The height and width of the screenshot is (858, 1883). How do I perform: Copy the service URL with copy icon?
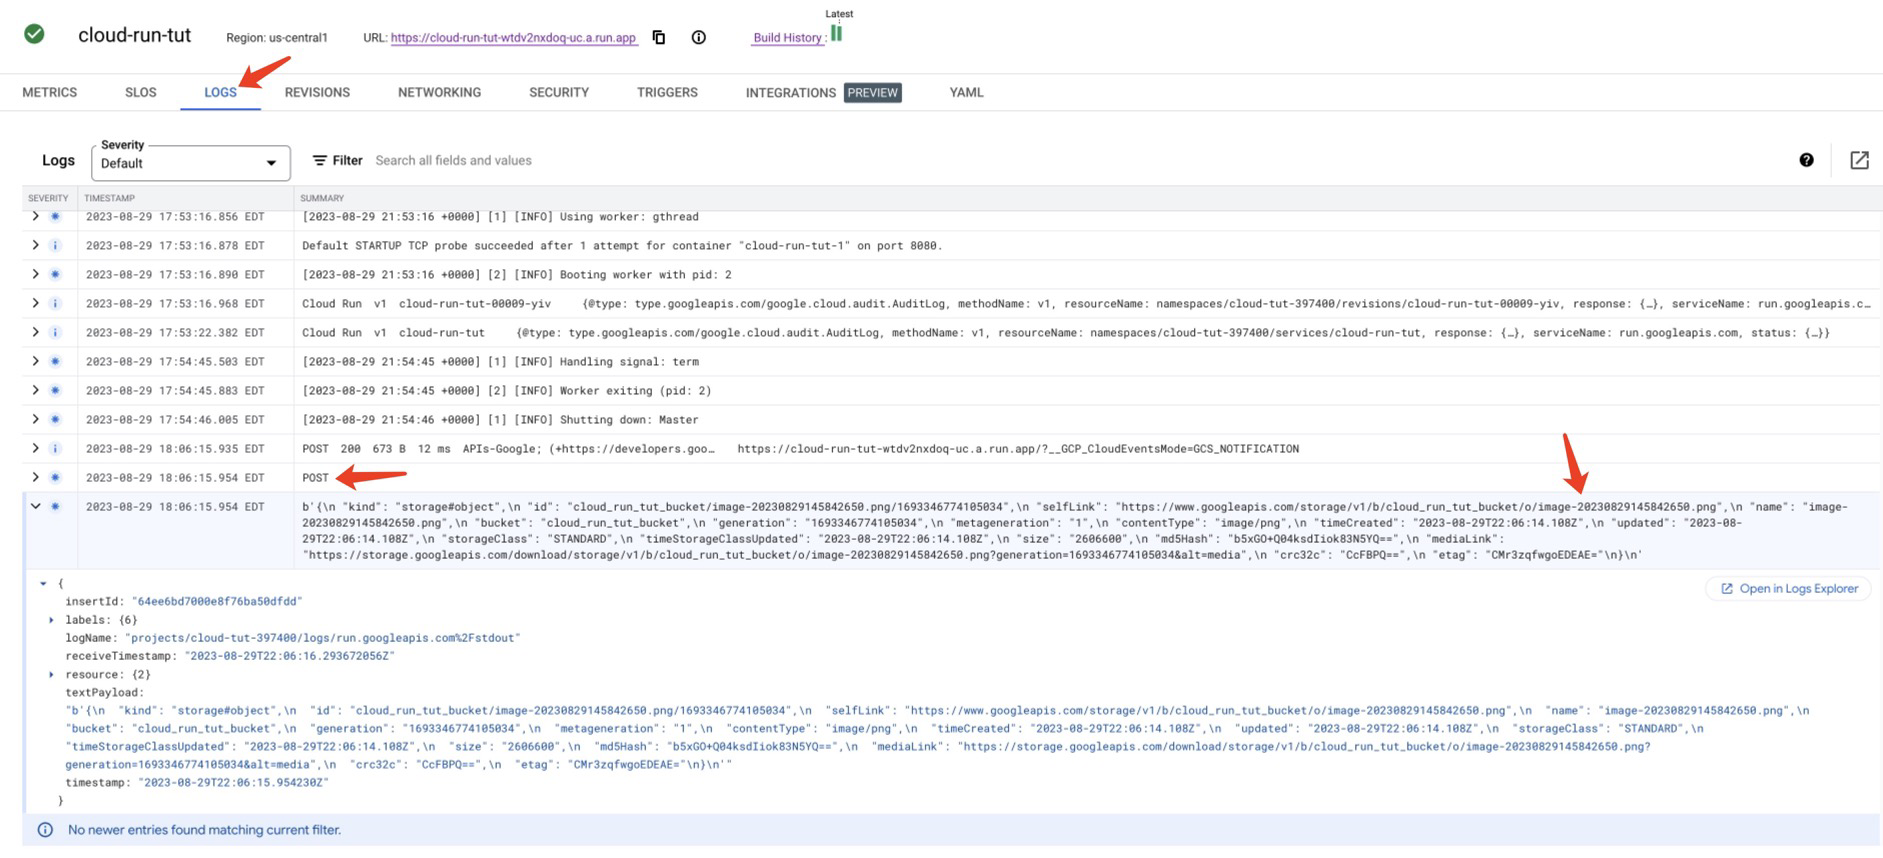point(659,37)
